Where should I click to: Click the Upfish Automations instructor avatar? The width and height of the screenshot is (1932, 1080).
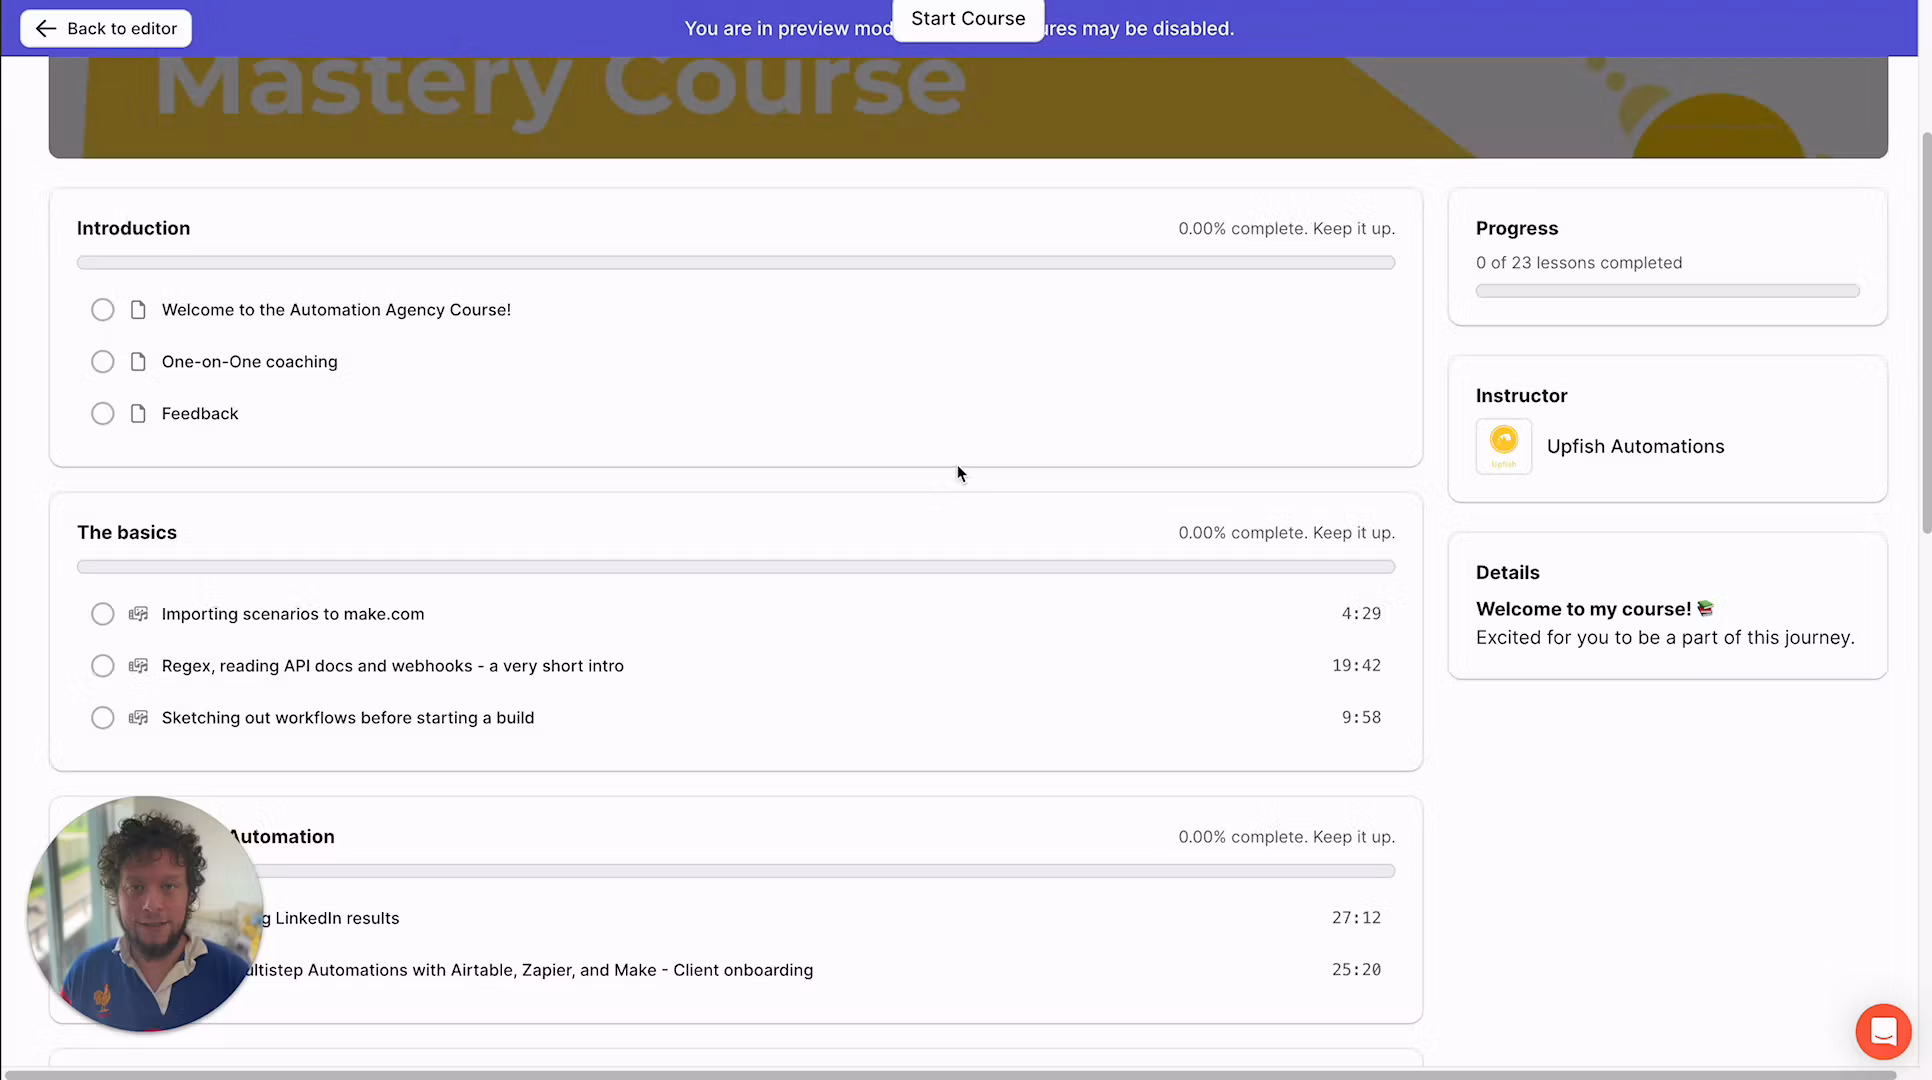1503,446
